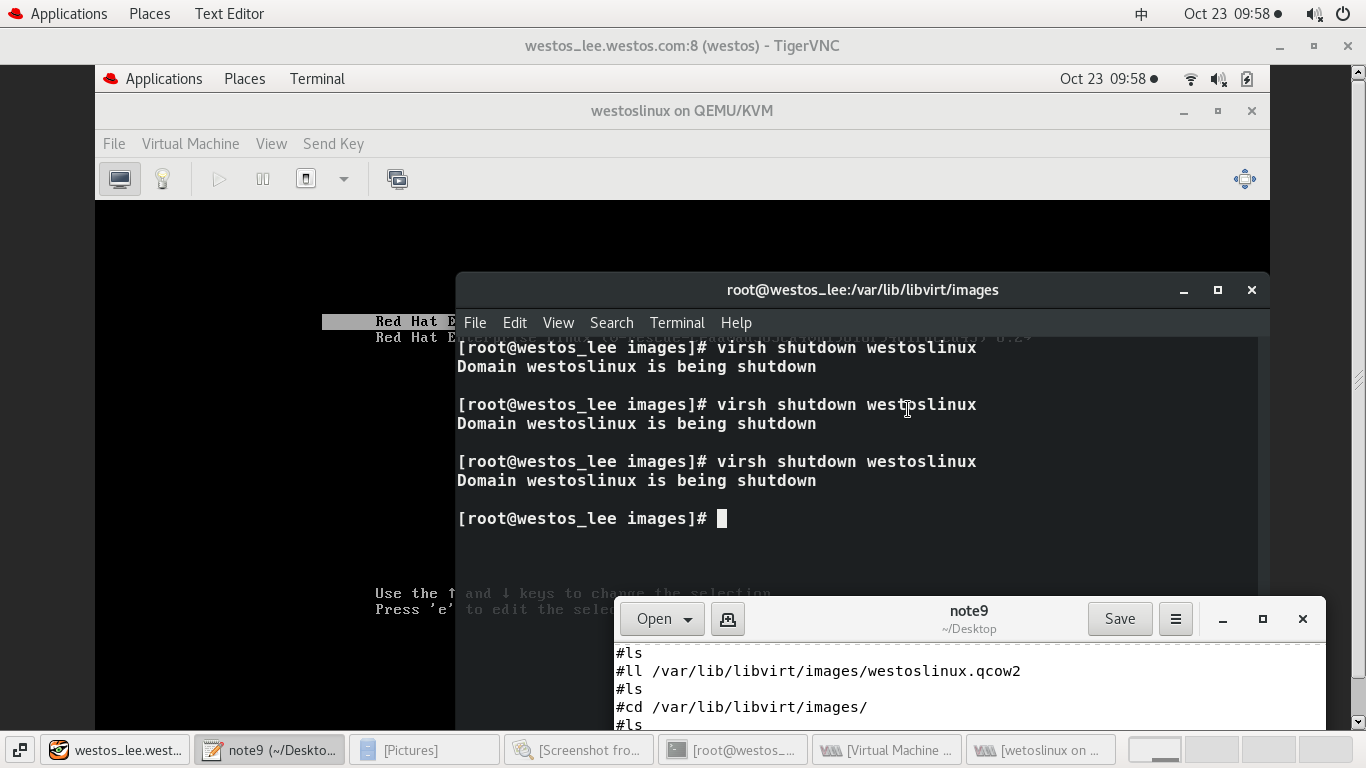Switch to westos_lee.west... taskbar window
Viewport: 1366px width, 768px height.
[116, 750]
